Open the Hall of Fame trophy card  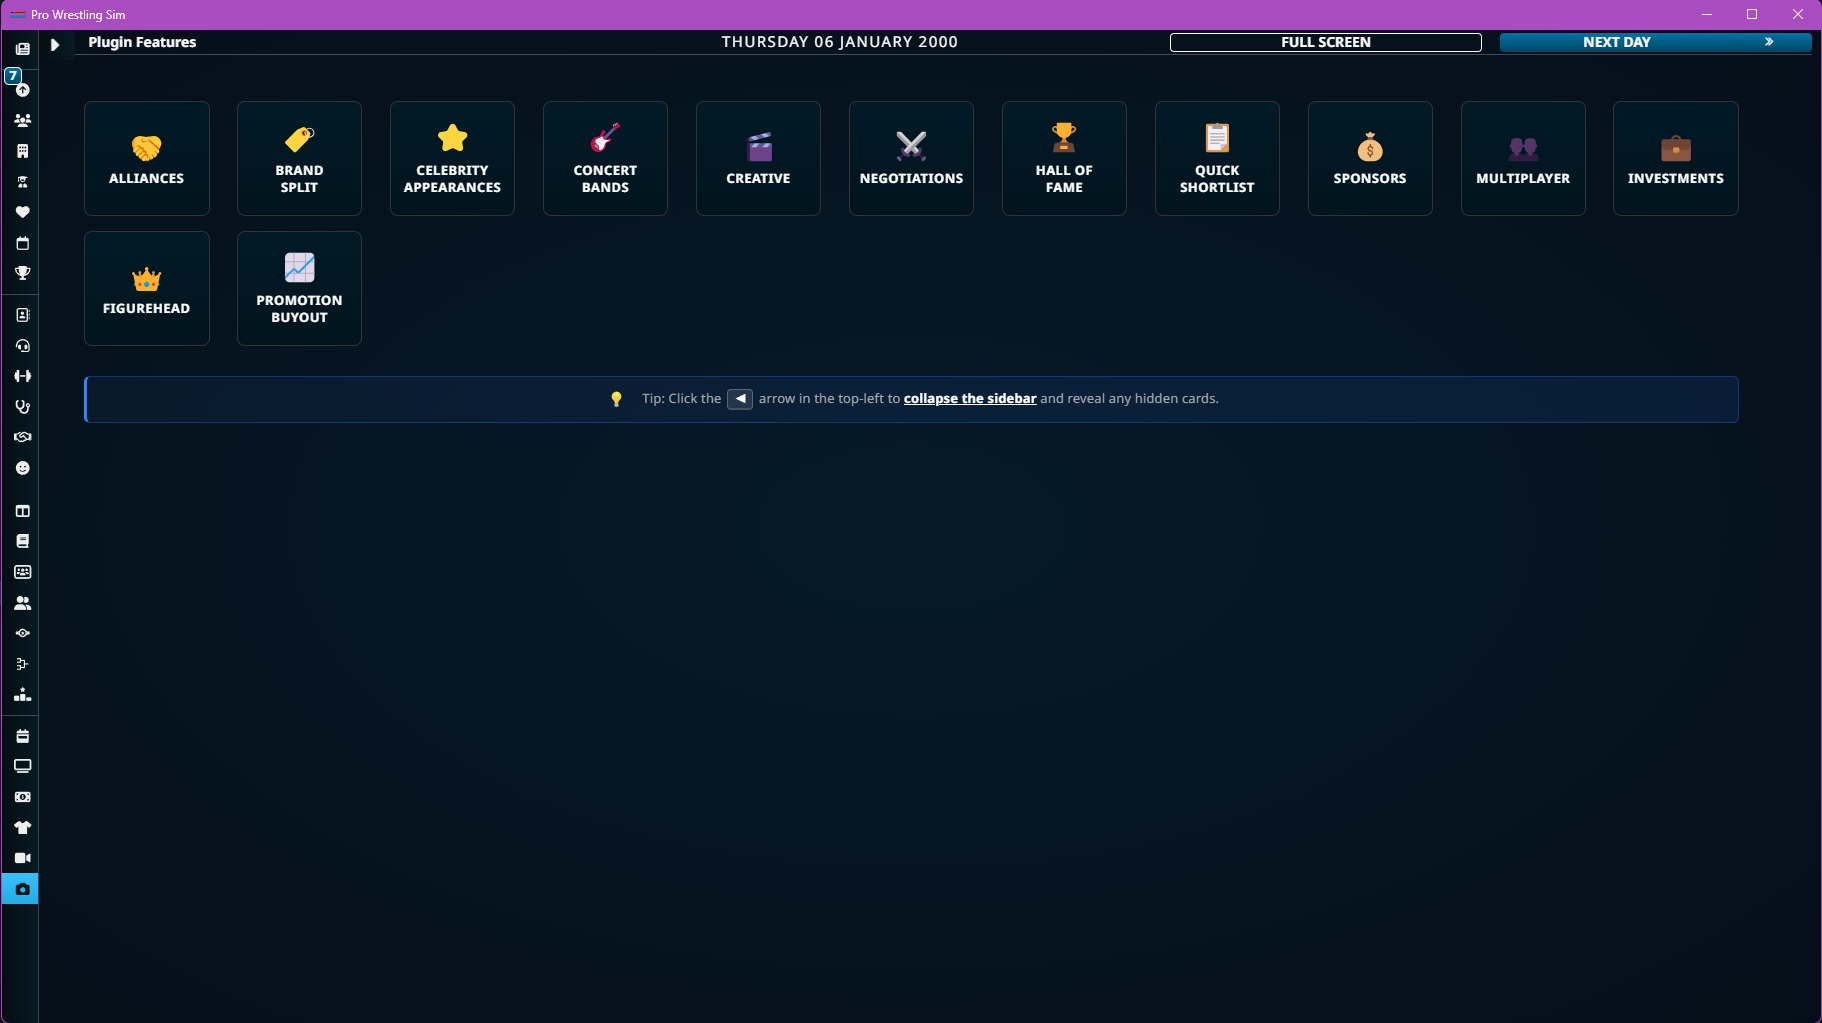[1064, 158]
